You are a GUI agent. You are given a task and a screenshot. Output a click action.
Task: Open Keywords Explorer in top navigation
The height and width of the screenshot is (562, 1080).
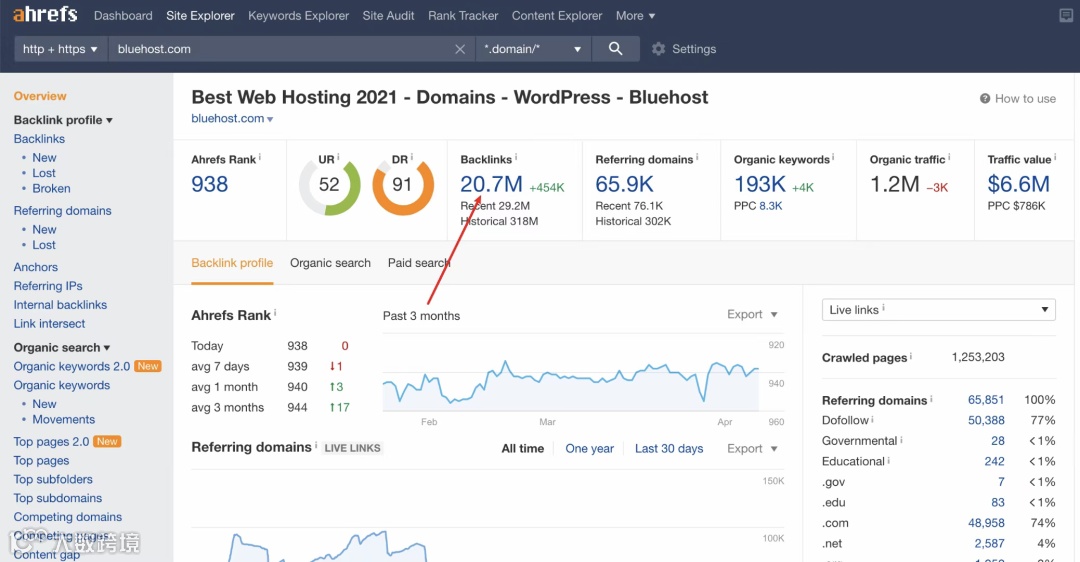click(298, 15)
